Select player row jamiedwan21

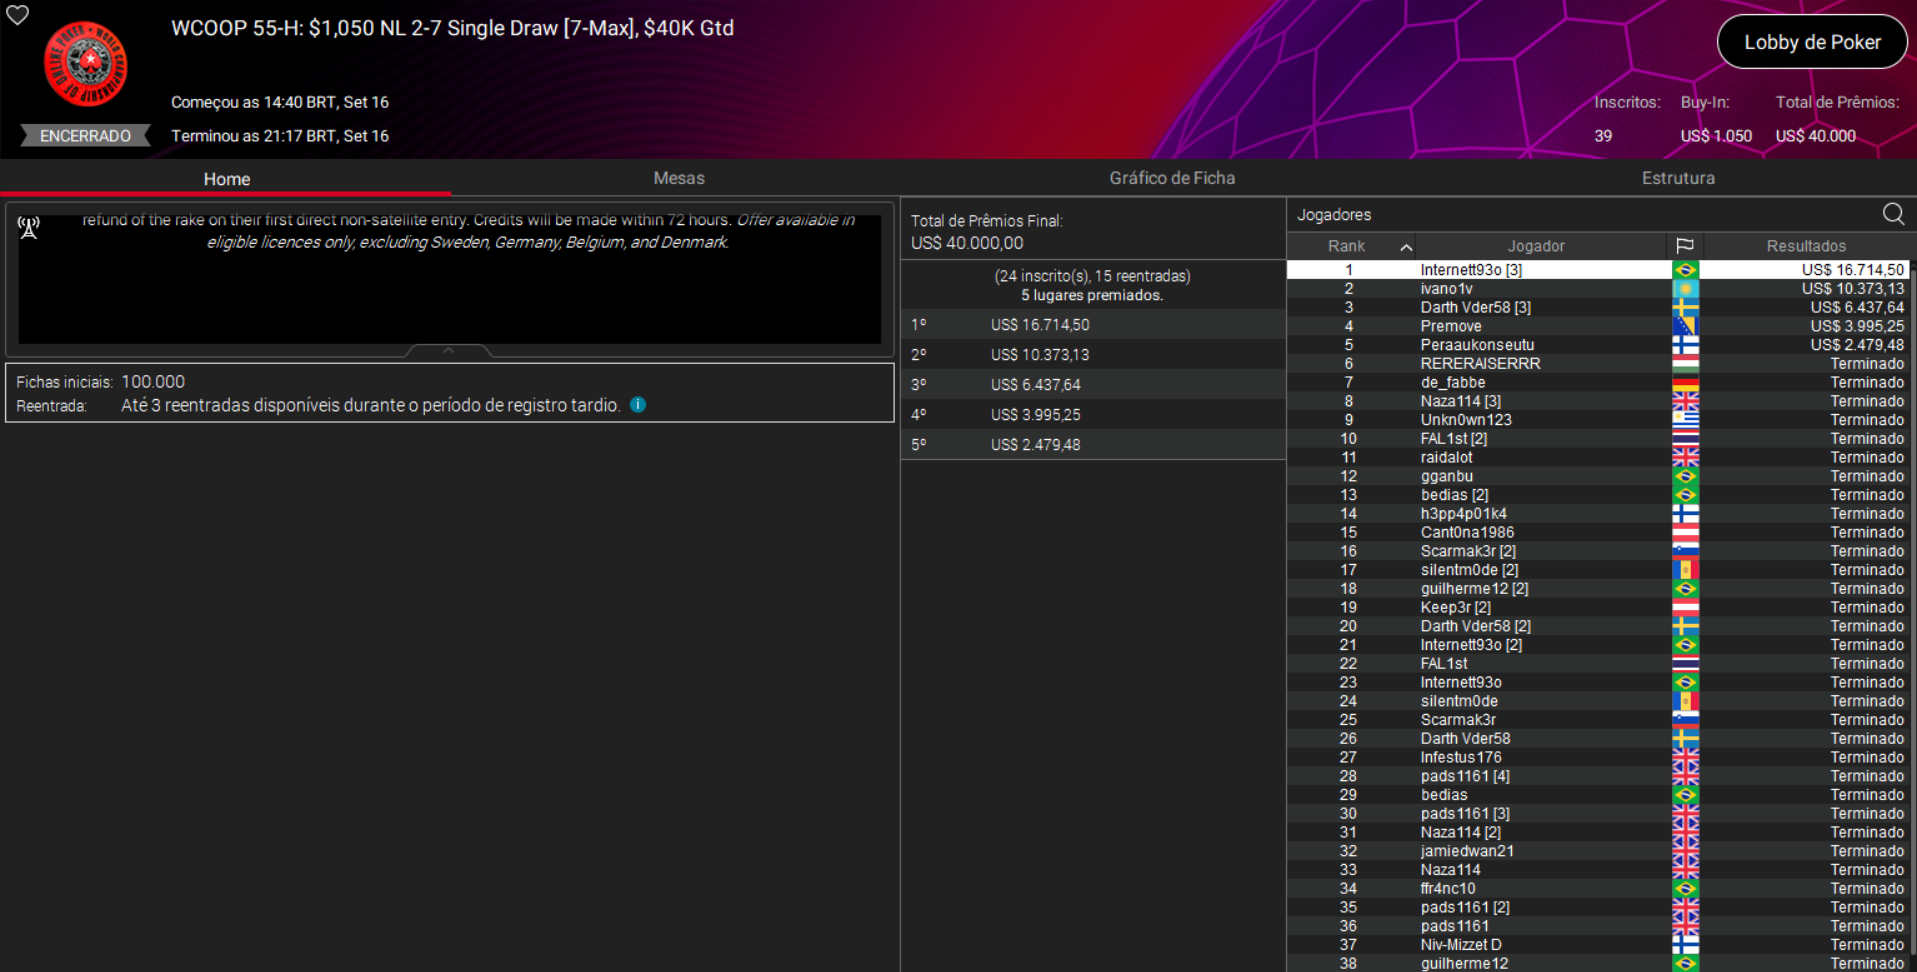[1598, 851]
